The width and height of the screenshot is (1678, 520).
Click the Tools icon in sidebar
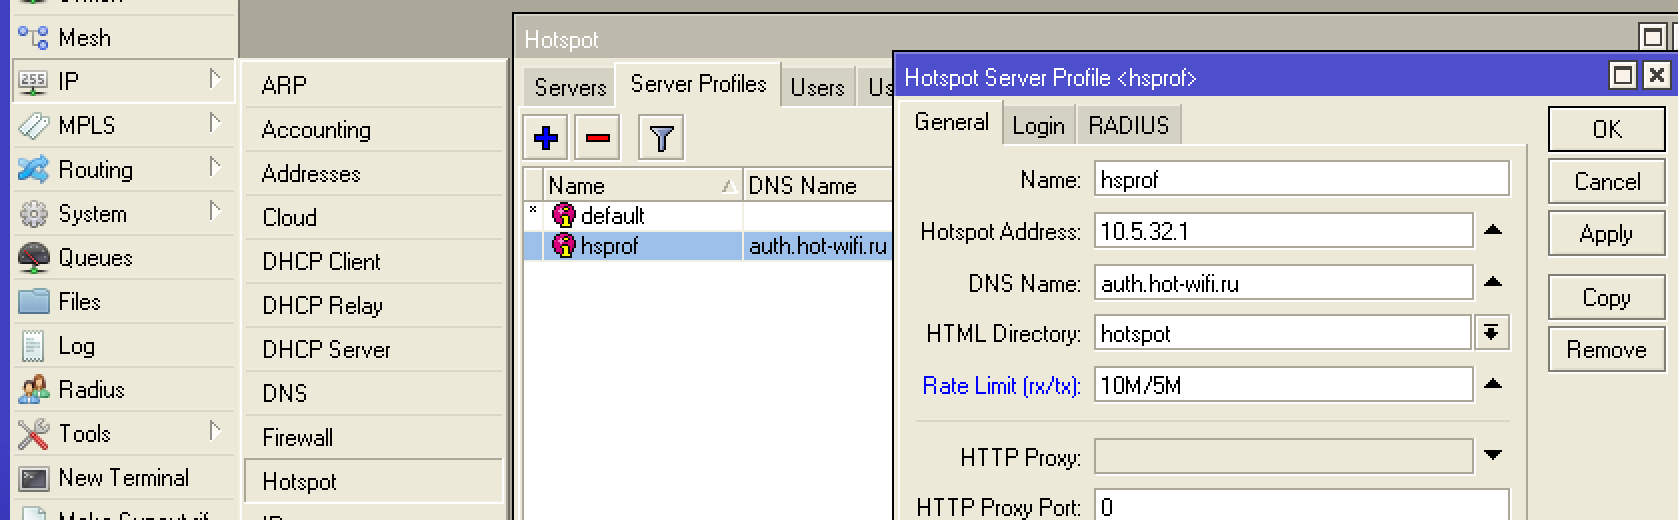[x=33, y=434]
